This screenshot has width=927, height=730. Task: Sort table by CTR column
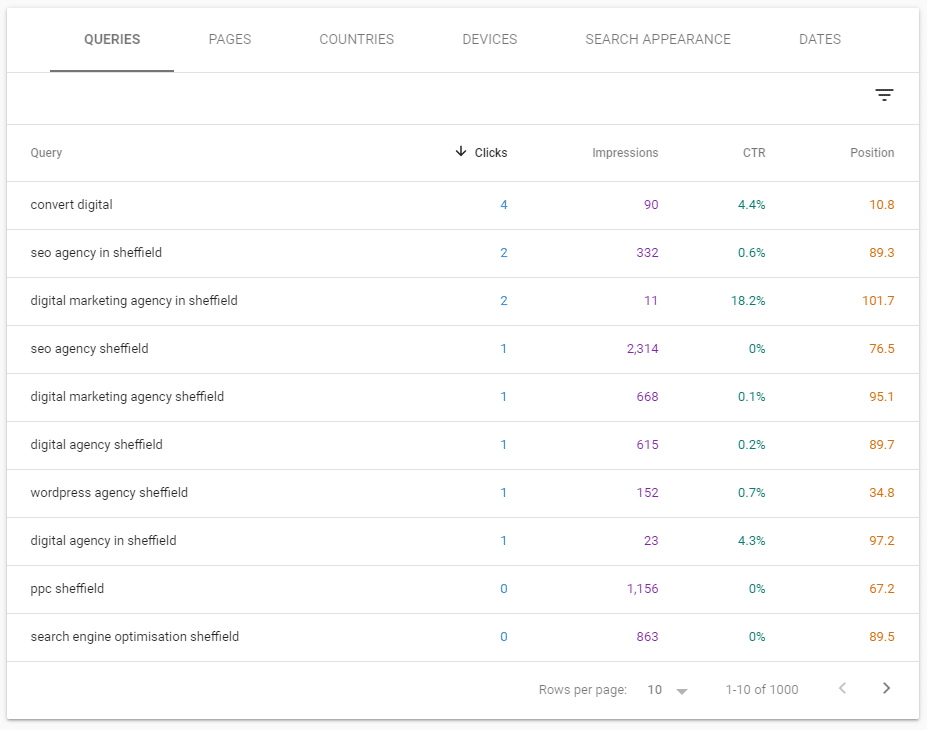tap(753, 153)
